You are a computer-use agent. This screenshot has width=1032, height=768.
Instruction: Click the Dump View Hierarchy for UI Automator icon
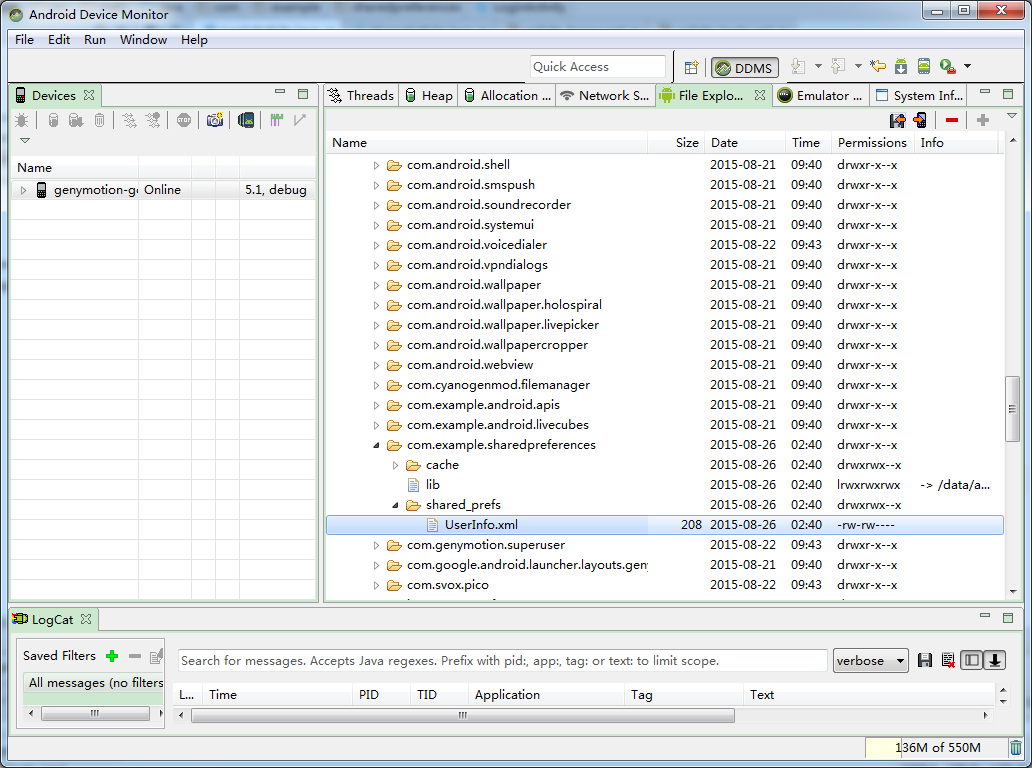245,120
